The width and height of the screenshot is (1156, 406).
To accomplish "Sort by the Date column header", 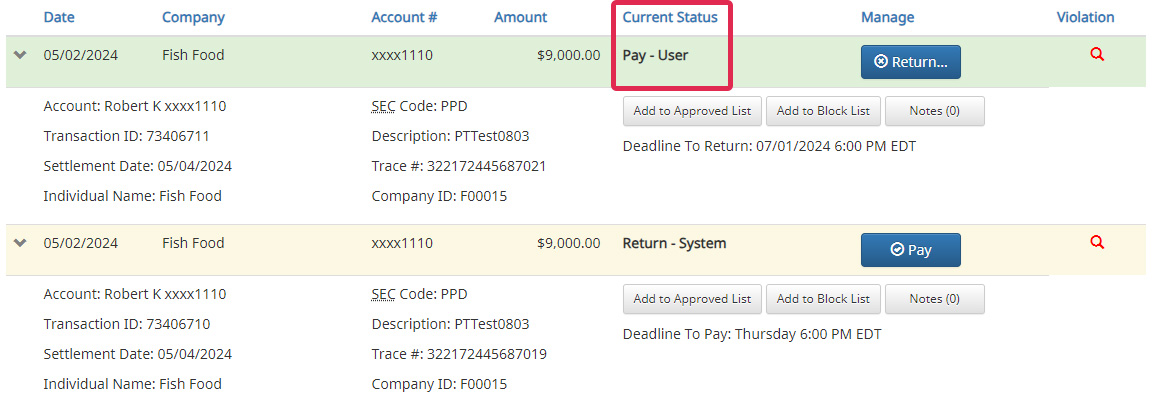I will [59, 17].
